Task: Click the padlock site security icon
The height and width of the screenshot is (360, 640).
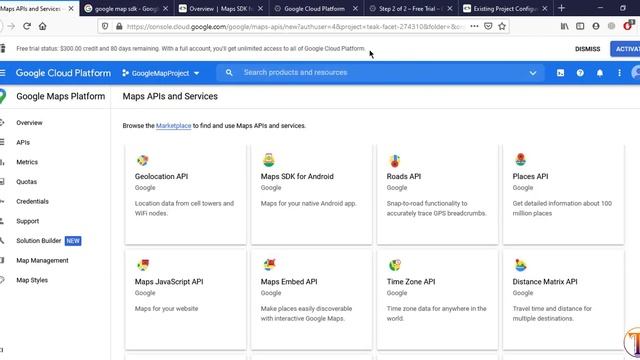Action: coord(119,26)
